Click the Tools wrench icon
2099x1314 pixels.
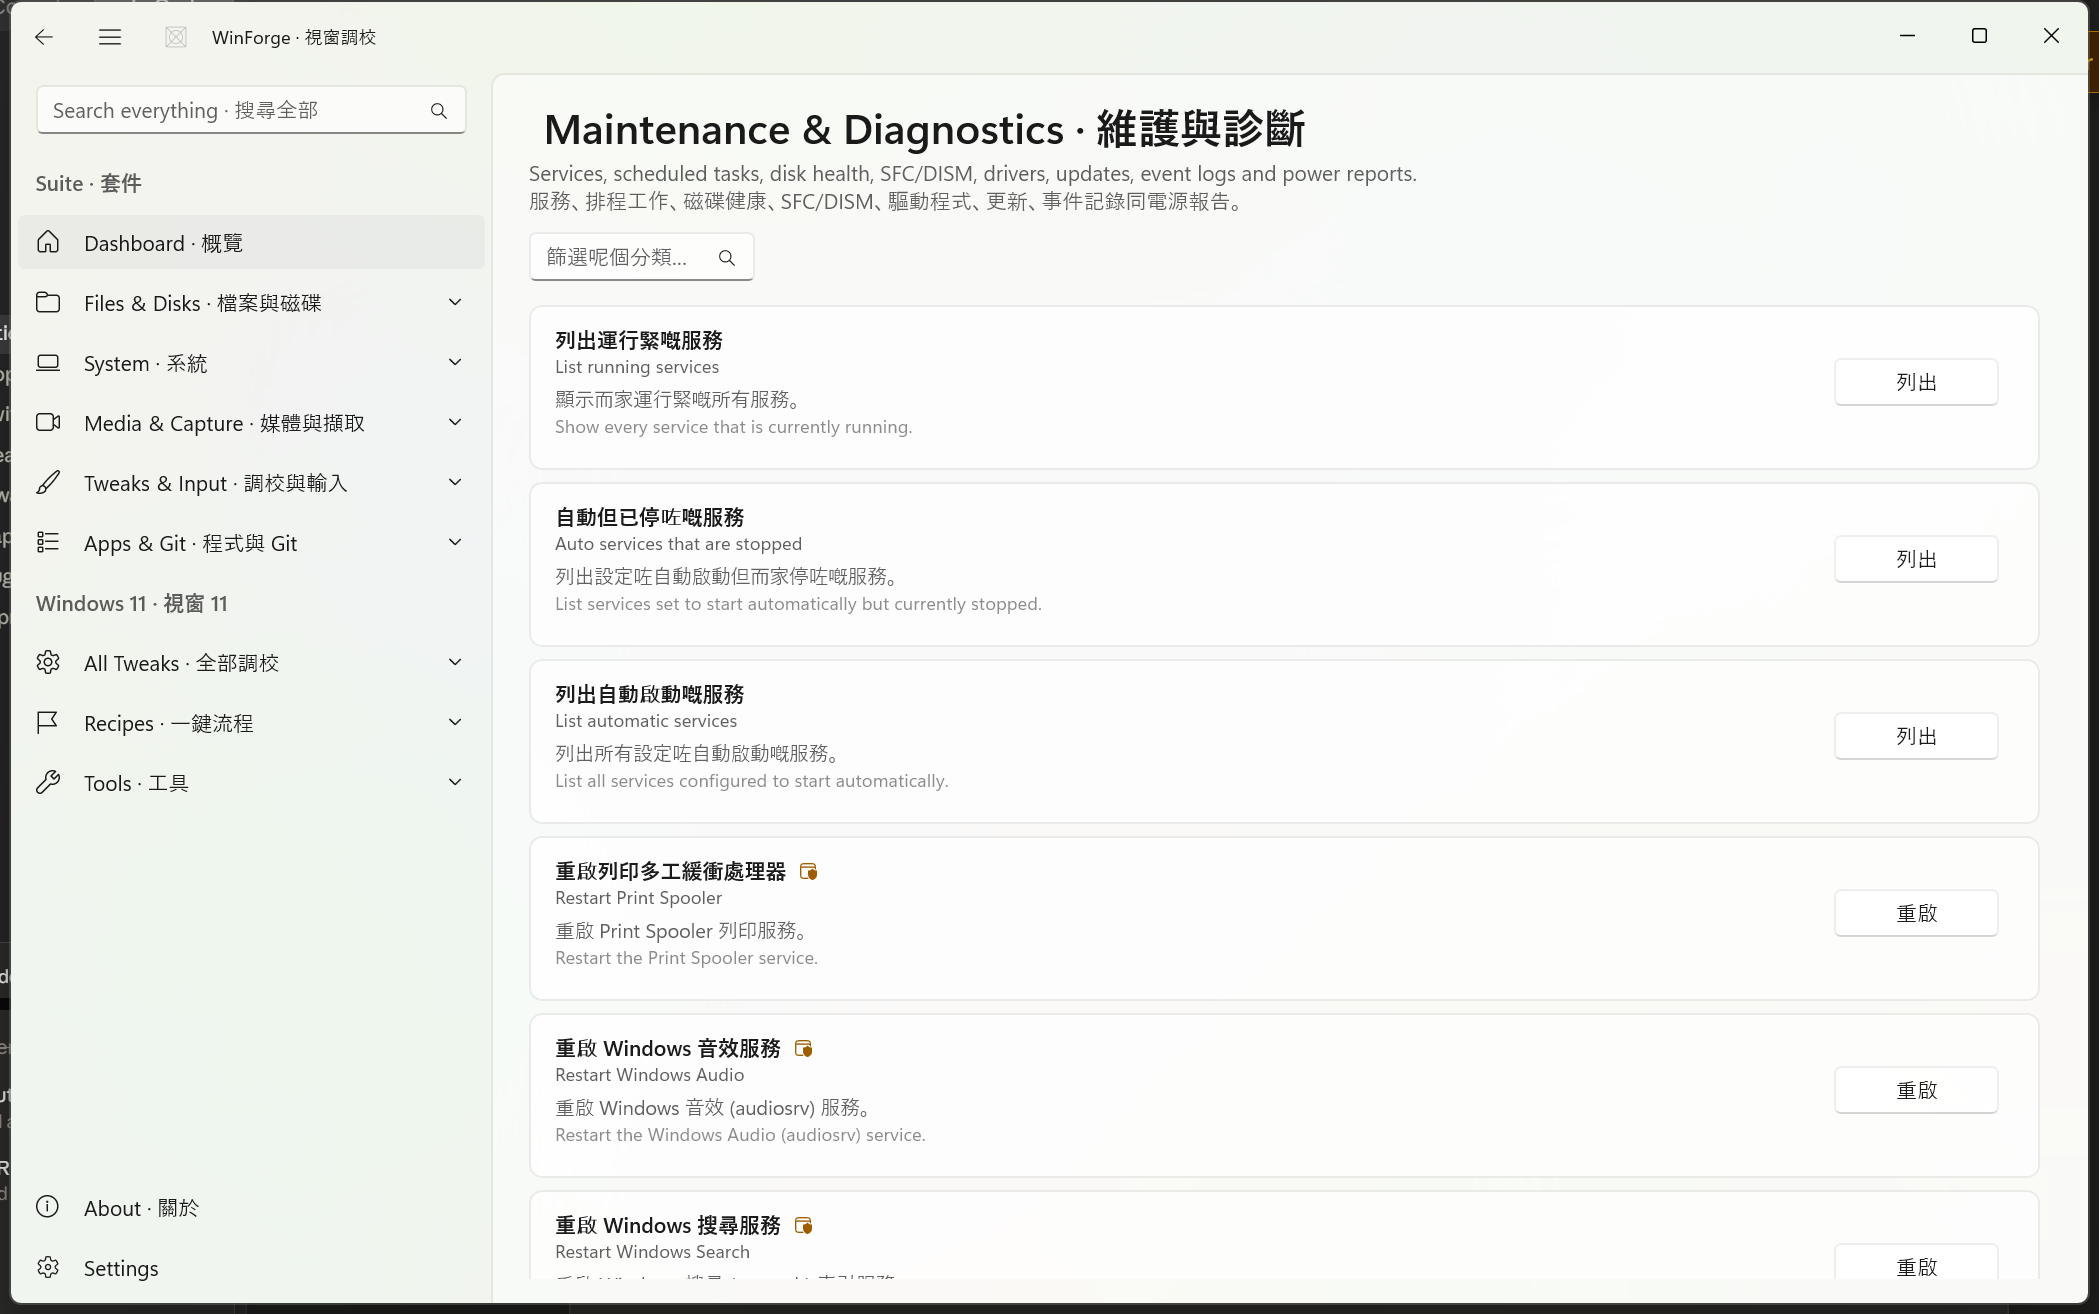click(x=48, y=782)
